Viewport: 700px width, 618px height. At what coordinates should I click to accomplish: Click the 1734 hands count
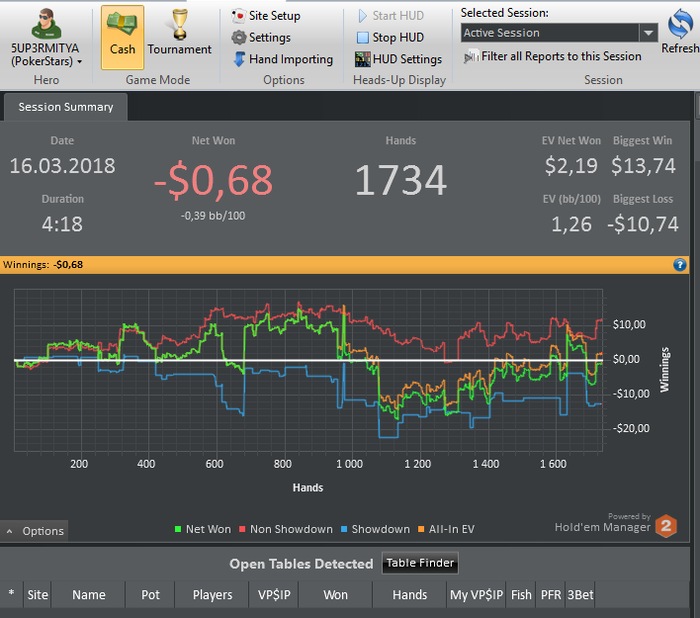click(x=401, y=180)
